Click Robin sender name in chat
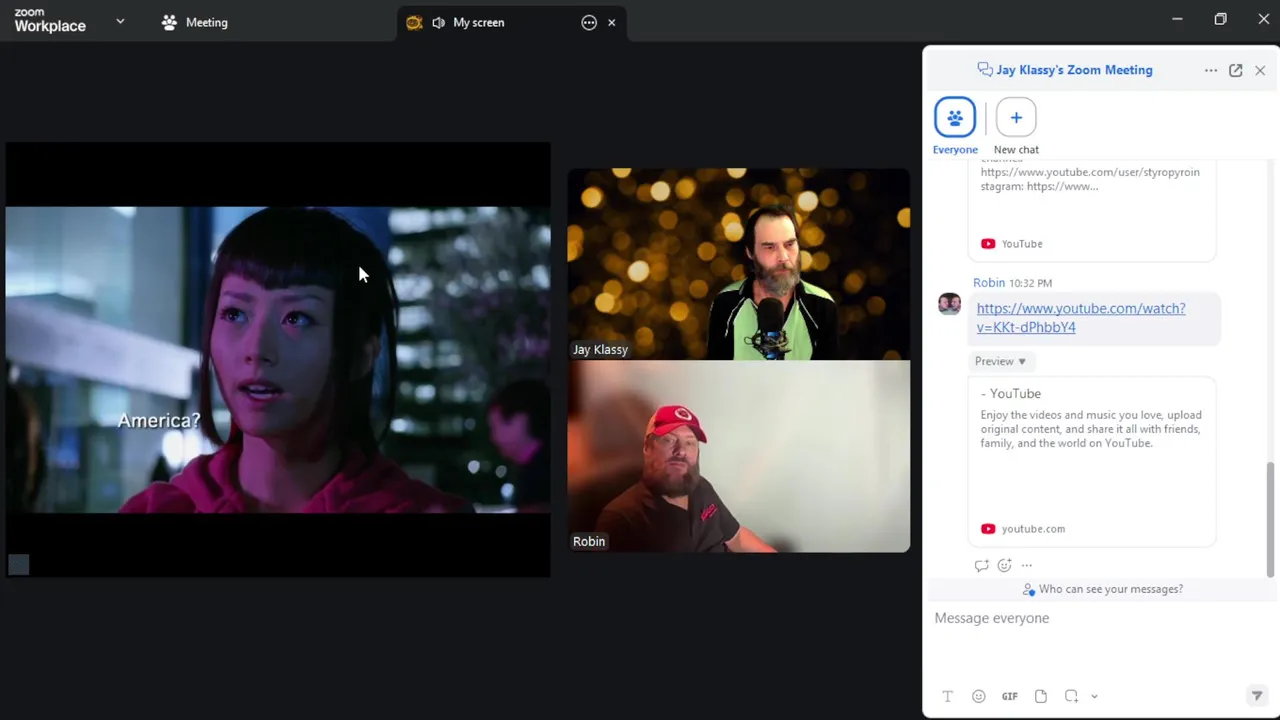1280x720 pixels. pyautogui.click(x=988, y=283)
